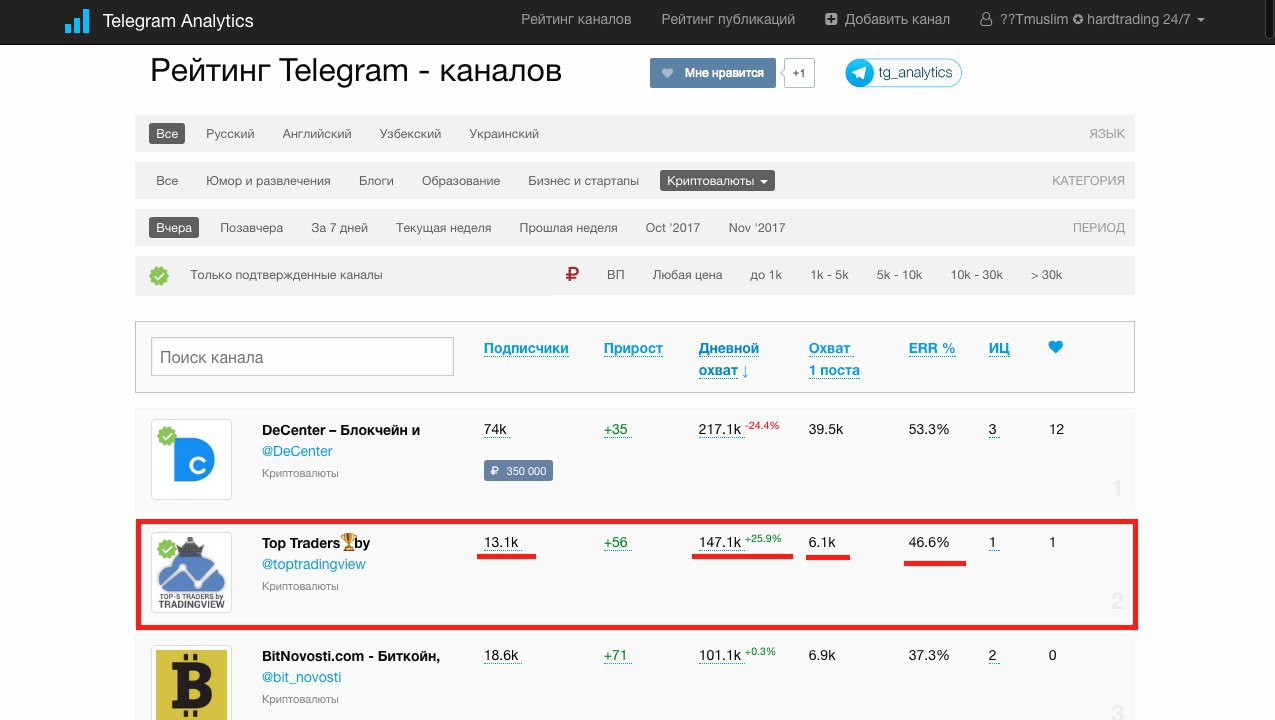Sort by ИЦ column
This screenshot has width=1275, height=720.
click(999, 348)
